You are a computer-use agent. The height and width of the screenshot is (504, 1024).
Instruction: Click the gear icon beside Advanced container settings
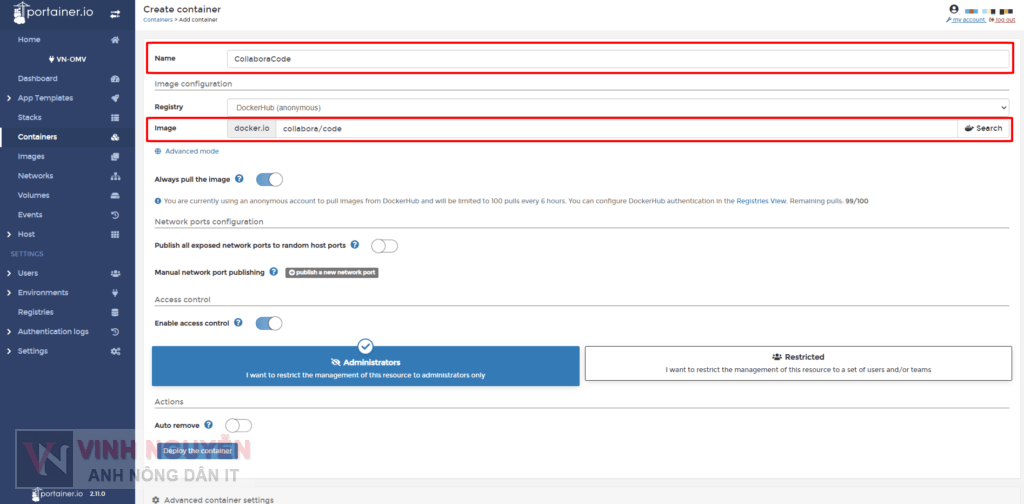point(155,500)
